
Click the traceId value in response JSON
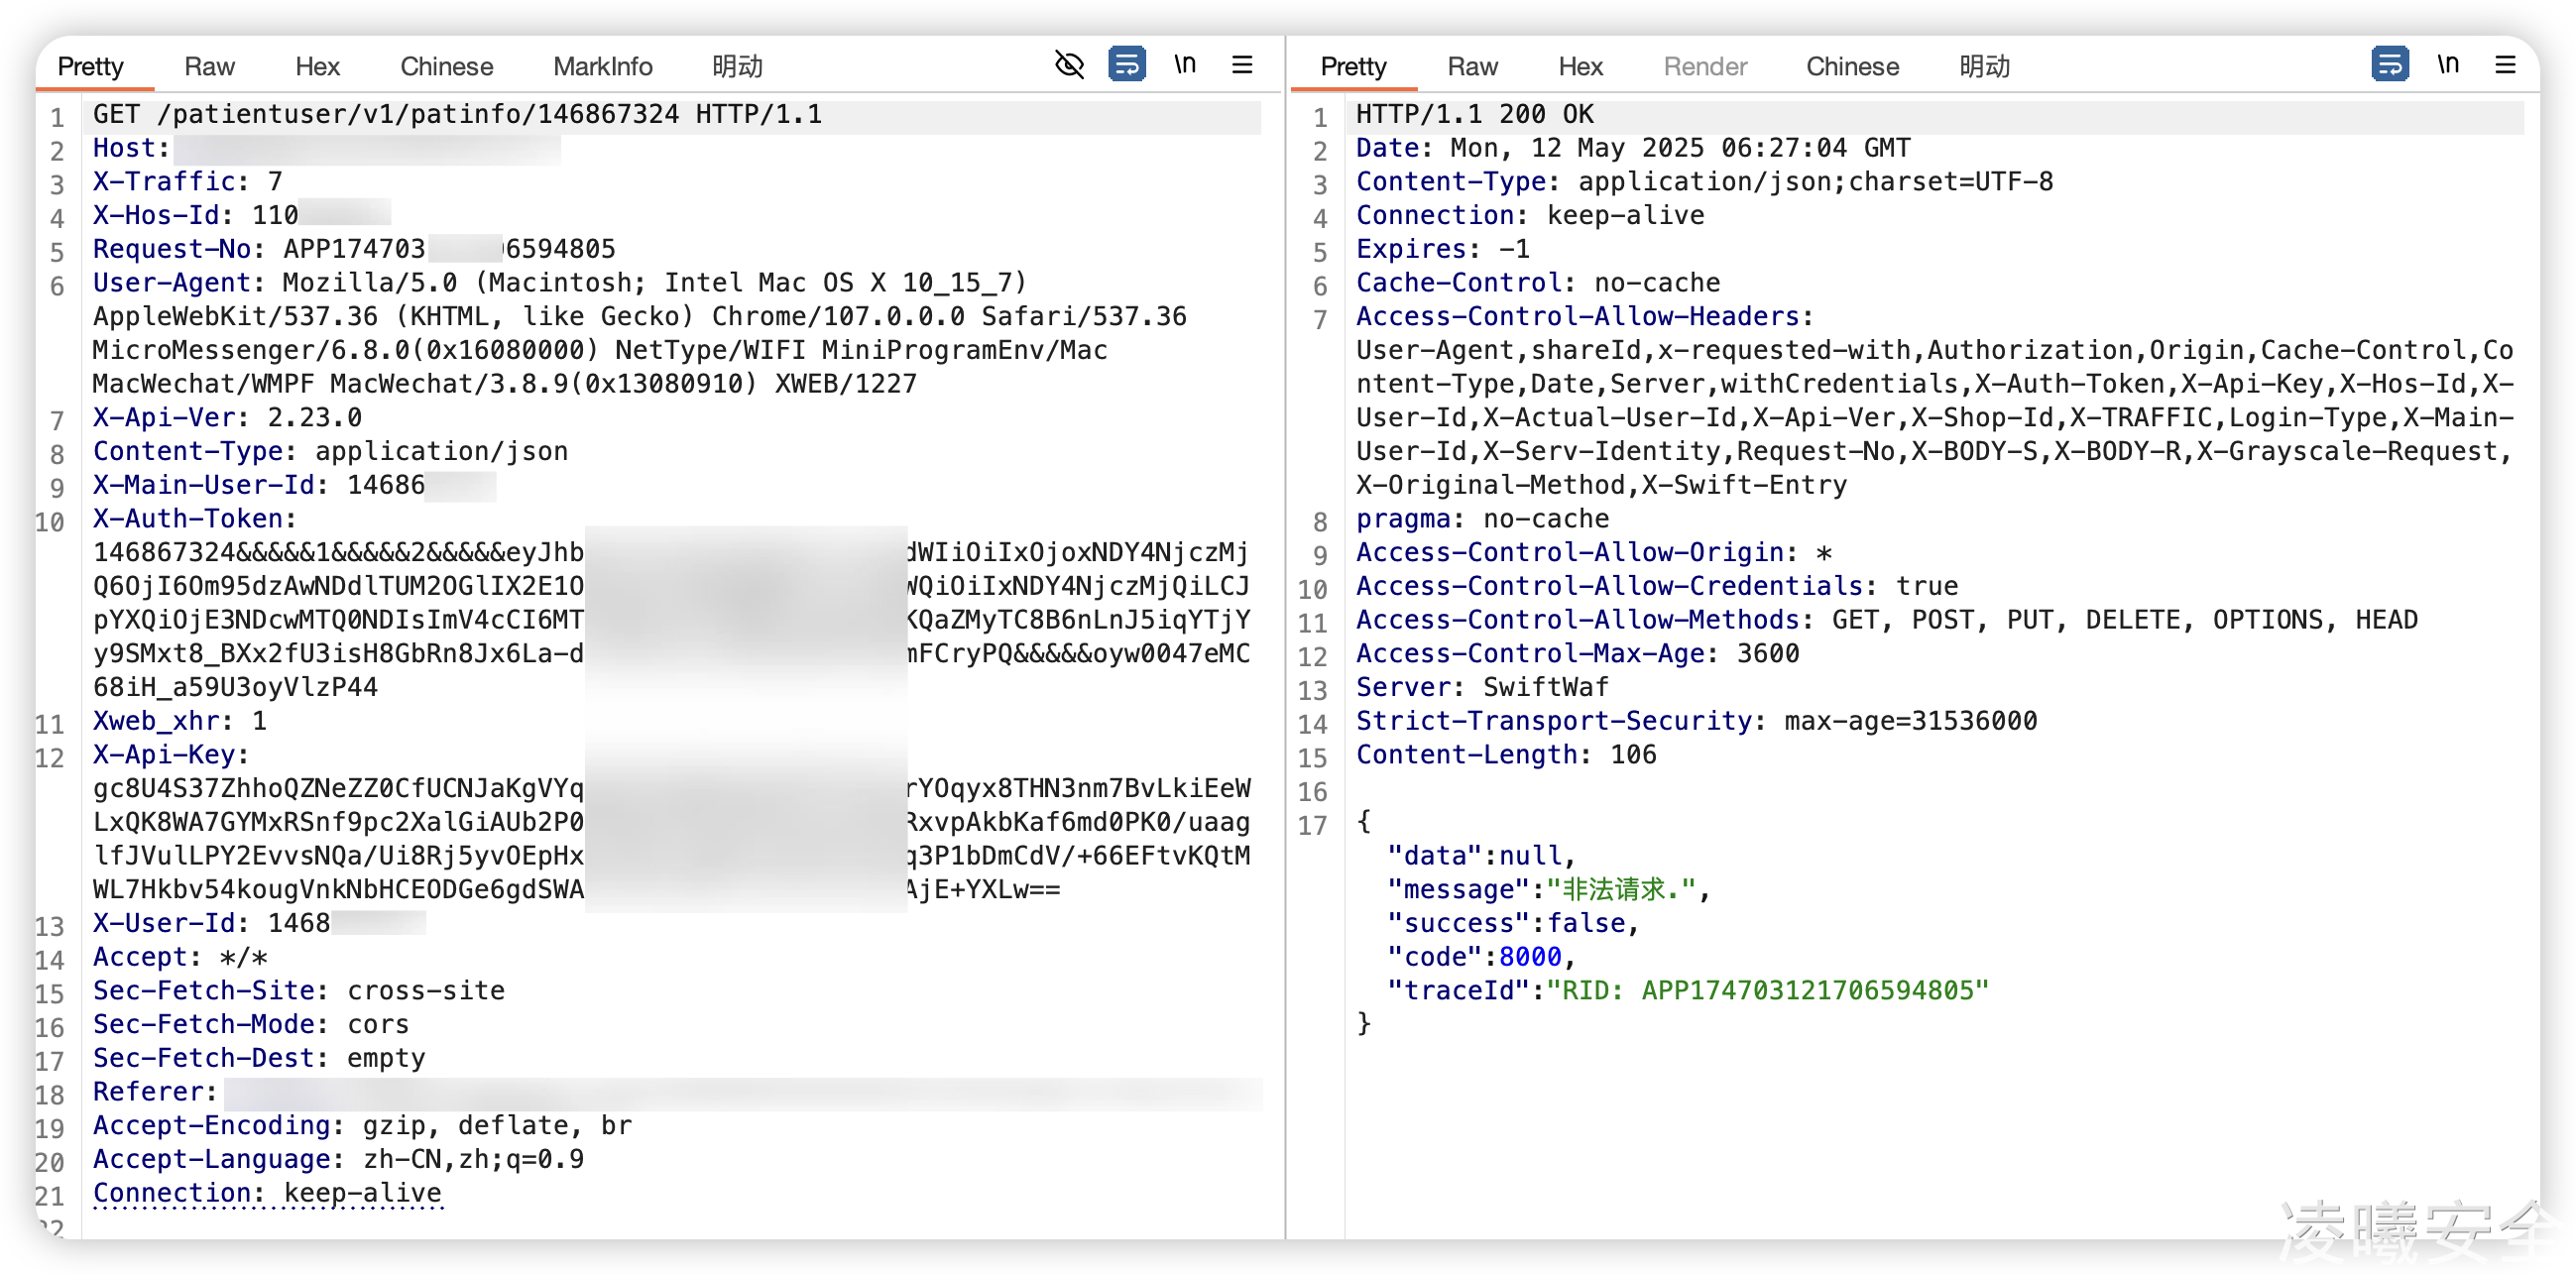pos(1767,991)
